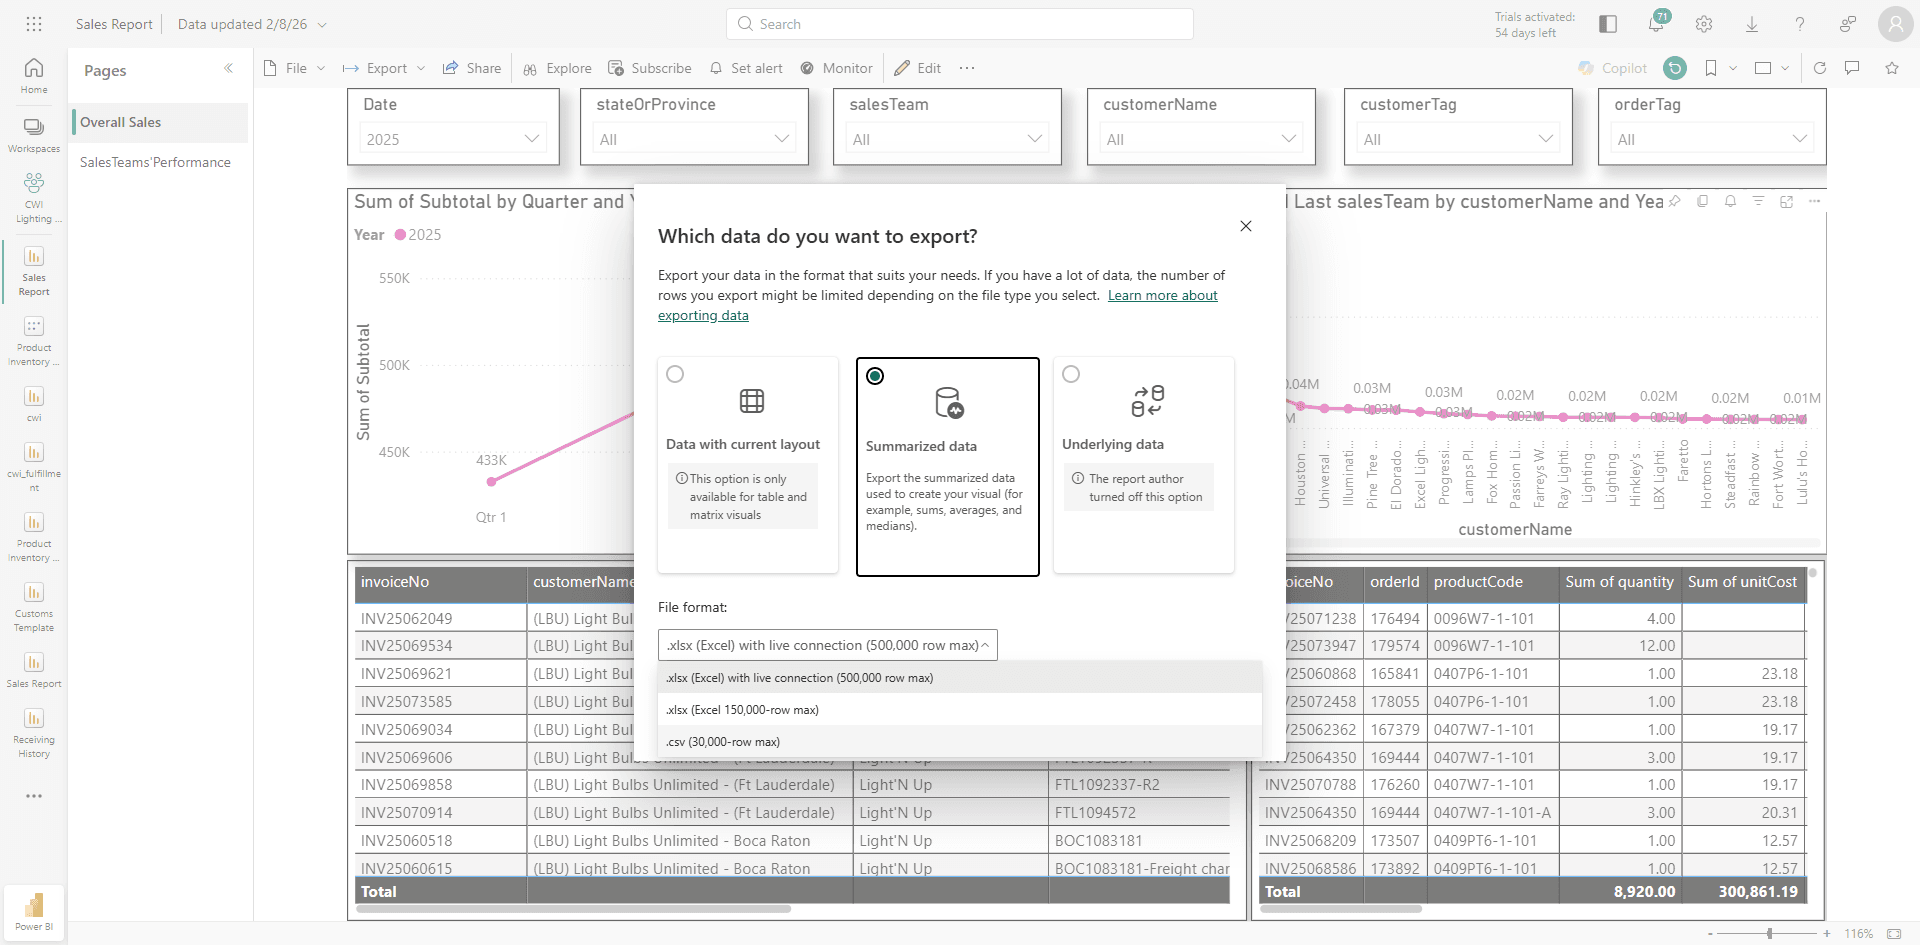Image resolution: width=1920 pixels, height=945 pixels.
Task: Click the zoom slider handle
Action: tap(1770, 933)
